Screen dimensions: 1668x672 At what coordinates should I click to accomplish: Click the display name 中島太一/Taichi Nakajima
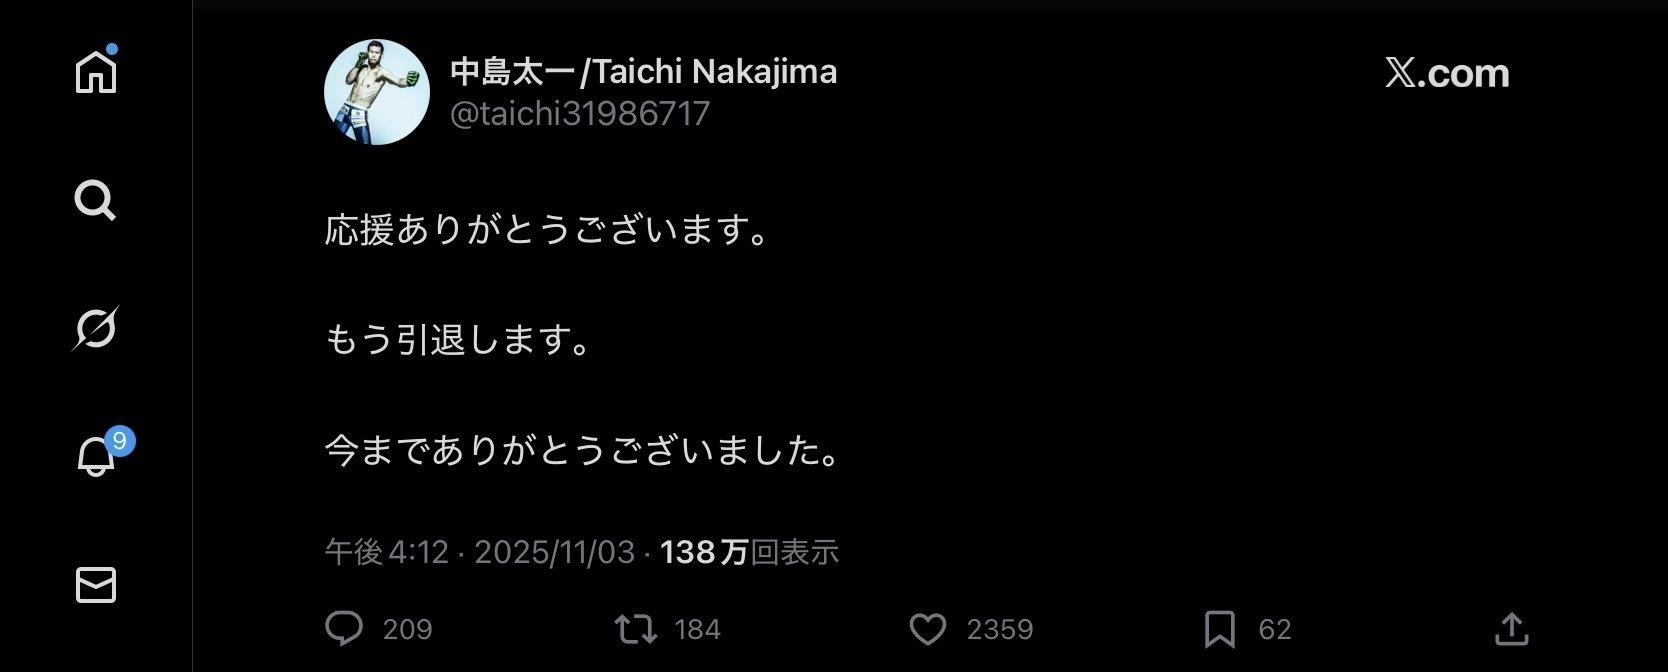click(641, 71)
